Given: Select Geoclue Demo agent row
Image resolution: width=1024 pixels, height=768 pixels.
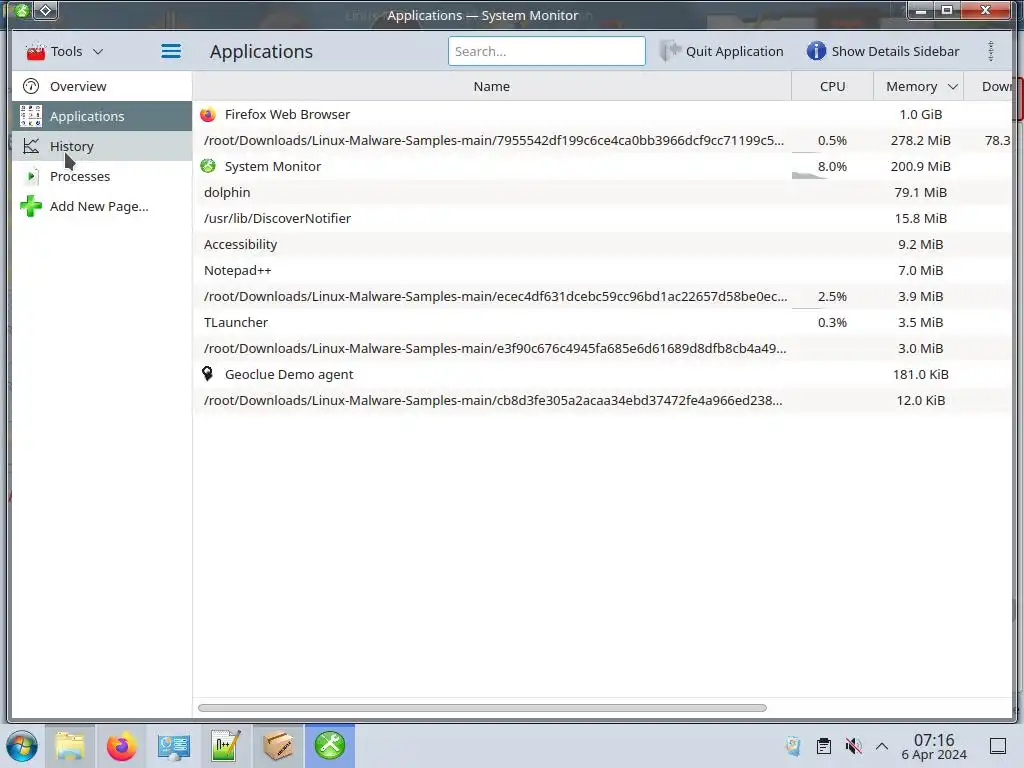Looking at the screenshot, I should [602, 374].
